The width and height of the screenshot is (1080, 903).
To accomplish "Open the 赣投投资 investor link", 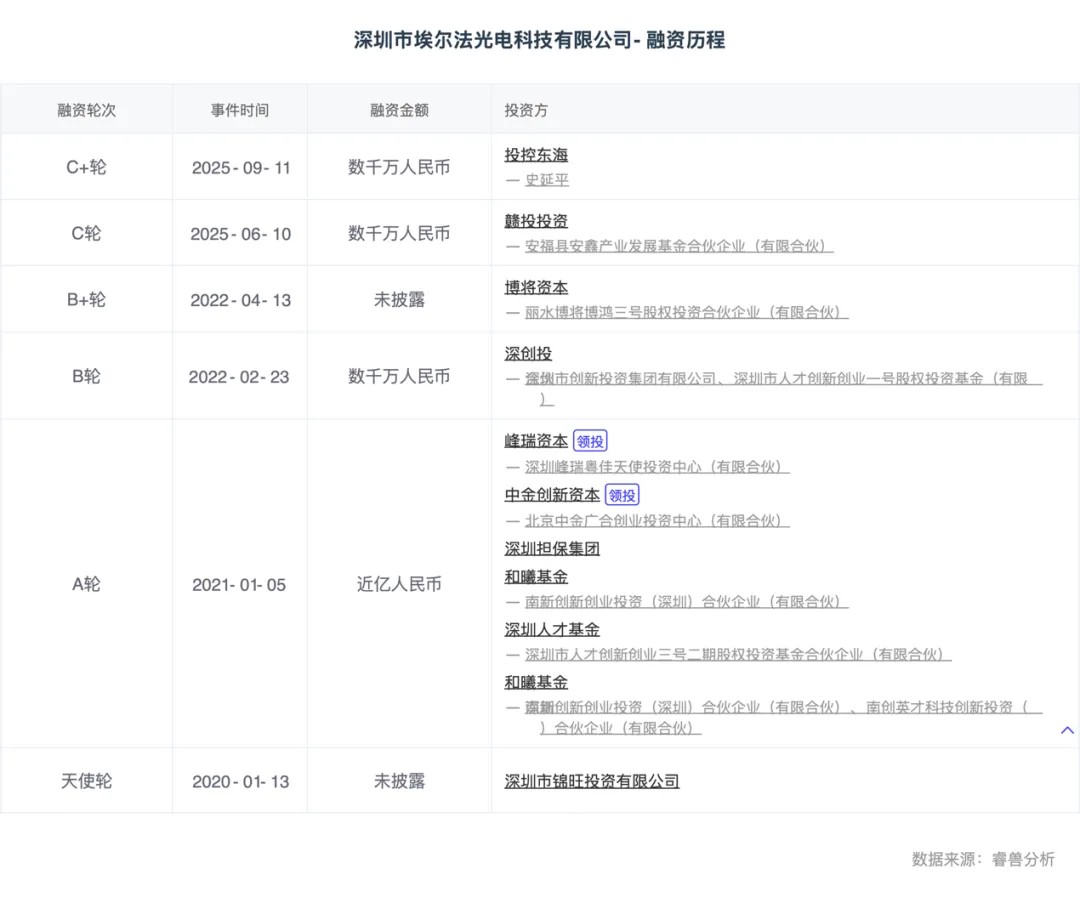I will coord(536,221).
